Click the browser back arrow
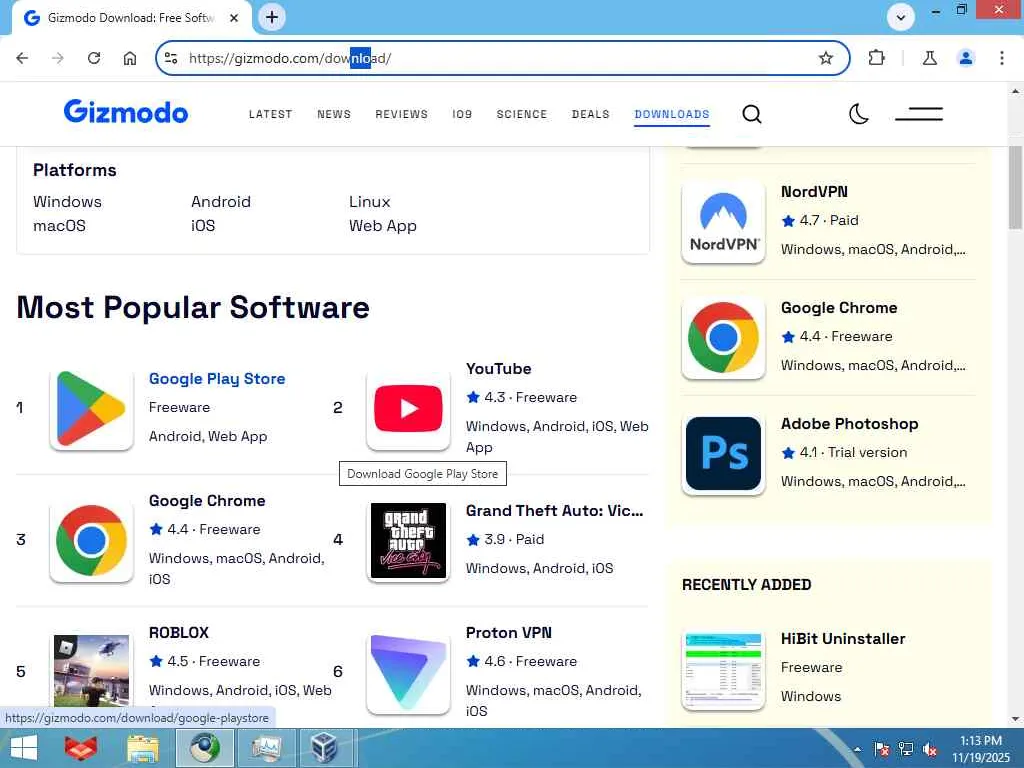 pos(22,58)
